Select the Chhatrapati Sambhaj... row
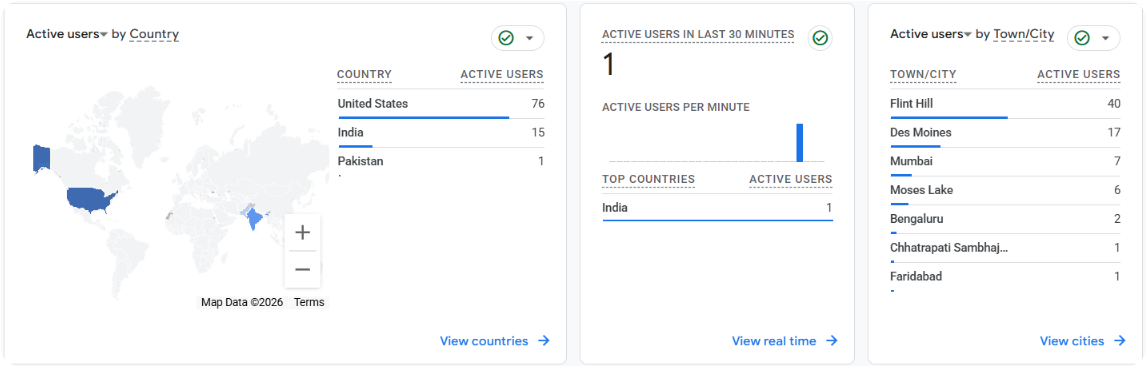Screen dimensions: 1147x367 tap(1005, 248)
